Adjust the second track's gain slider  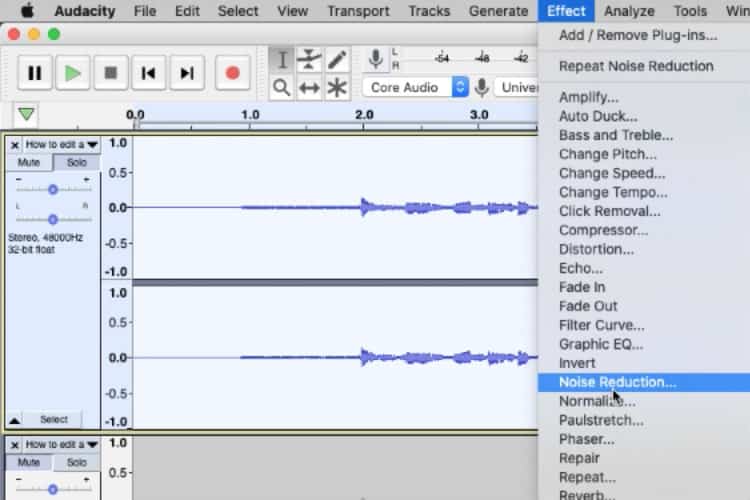click(53, 489)
